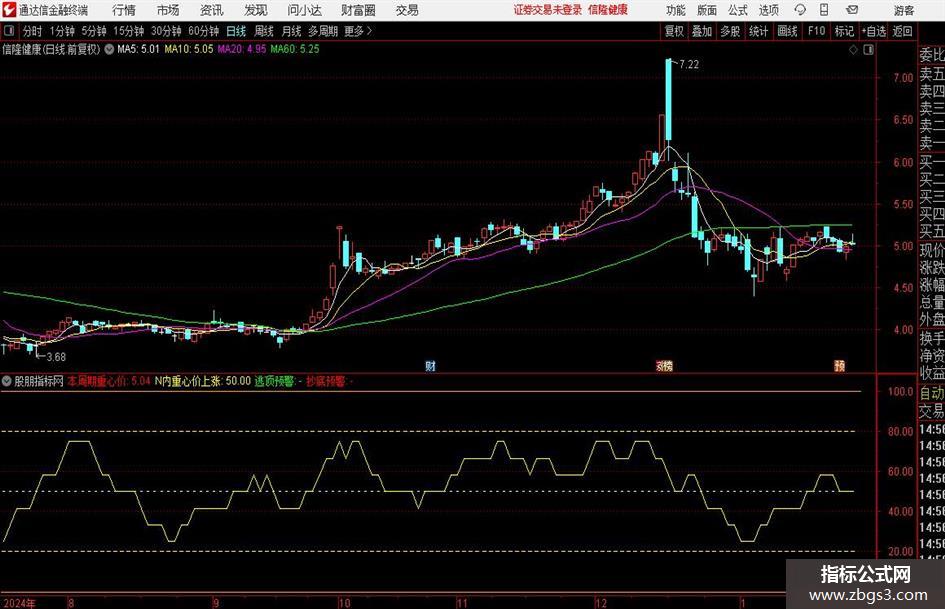Click the headset customer service icon
Screen dimensions: 945x609
click(800, 10)
